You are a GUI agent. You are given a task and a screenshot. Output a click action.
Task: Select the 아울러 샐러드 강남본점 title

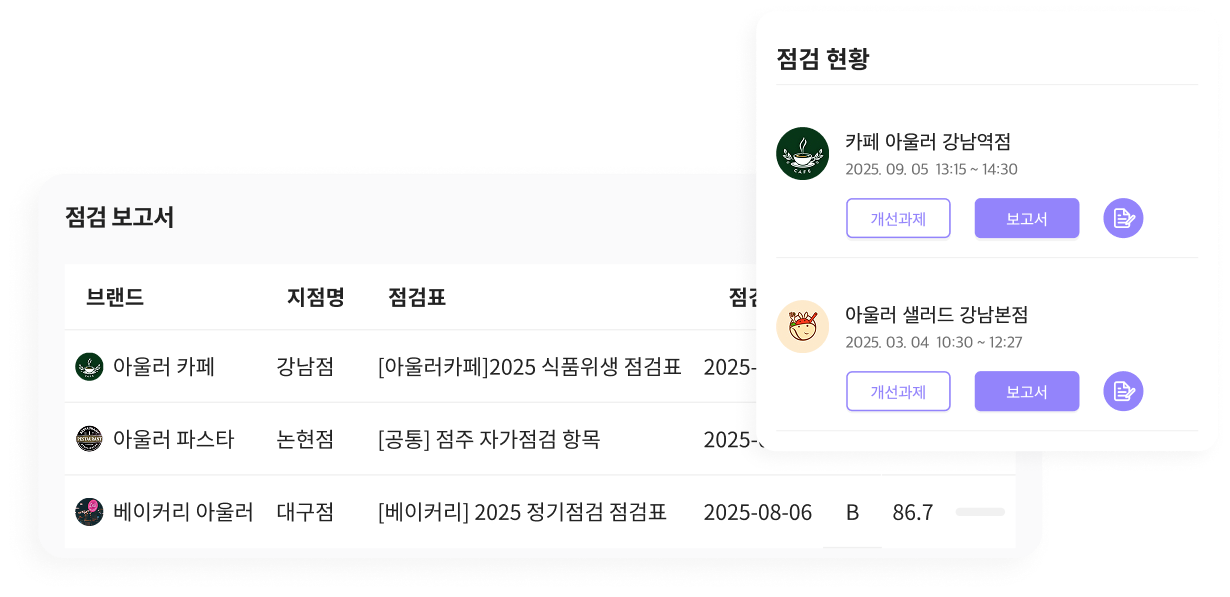click(x=936, y=315)
